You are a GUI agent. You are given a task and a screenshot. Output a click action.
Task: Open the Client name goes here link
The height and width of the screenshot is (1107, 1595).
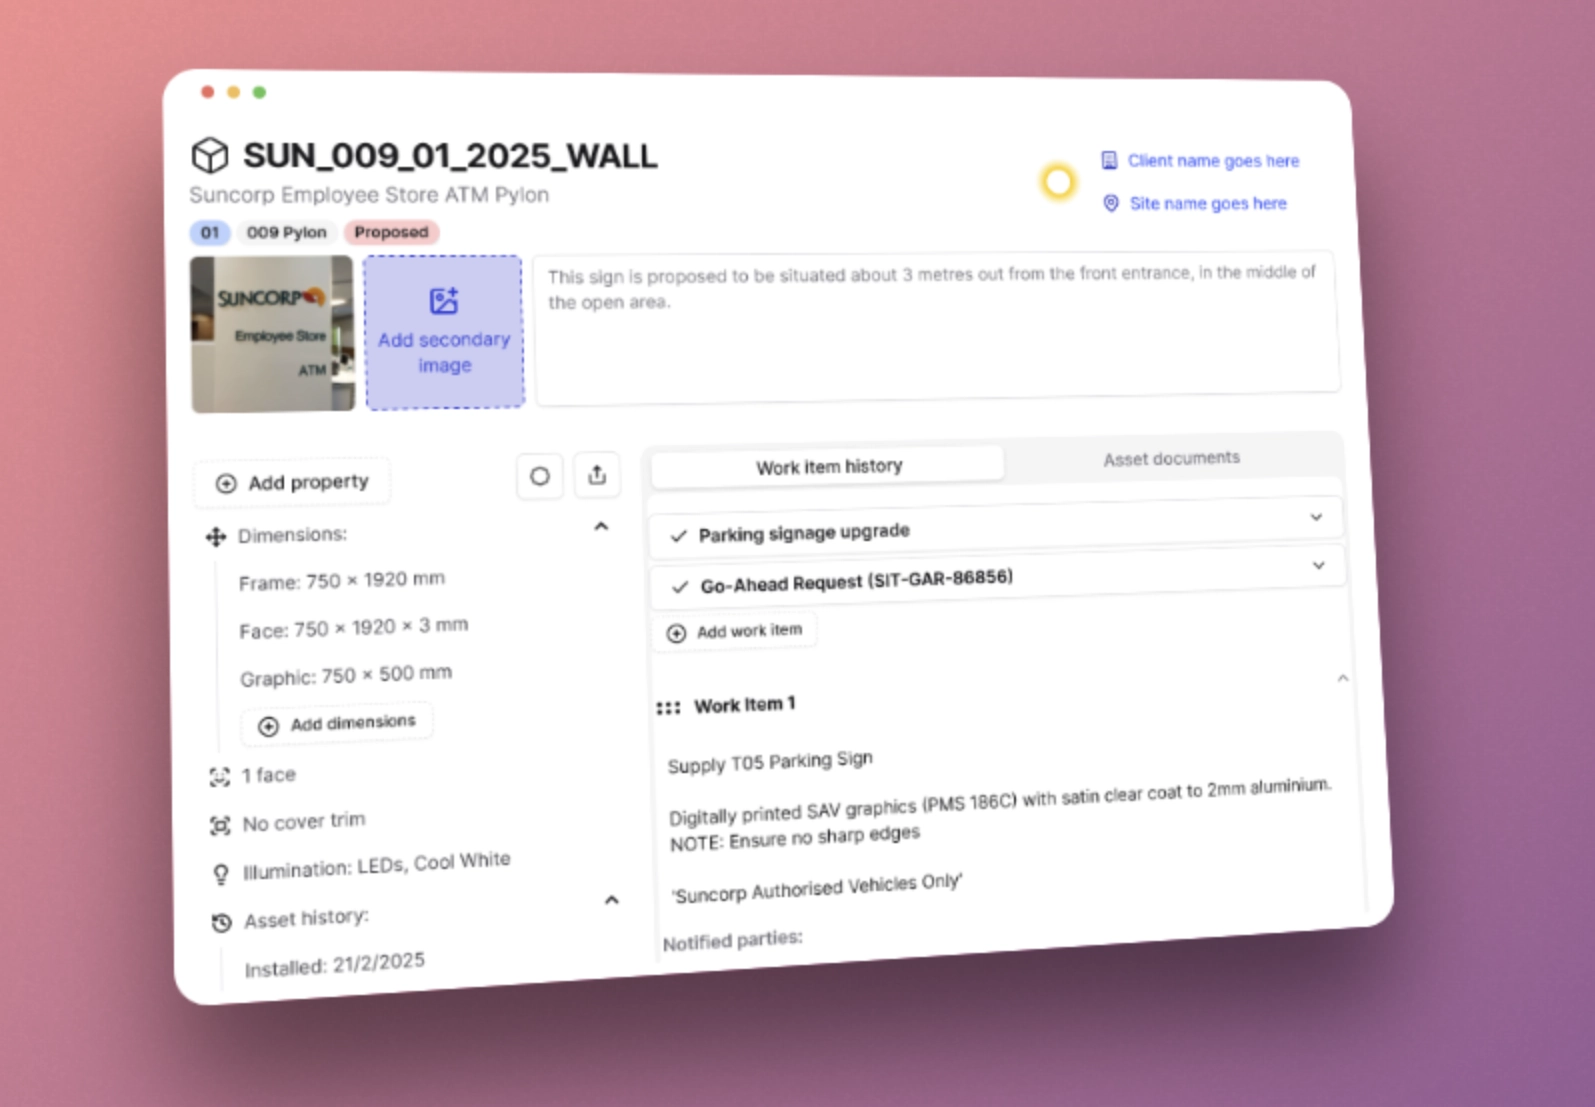[1213, 160]
